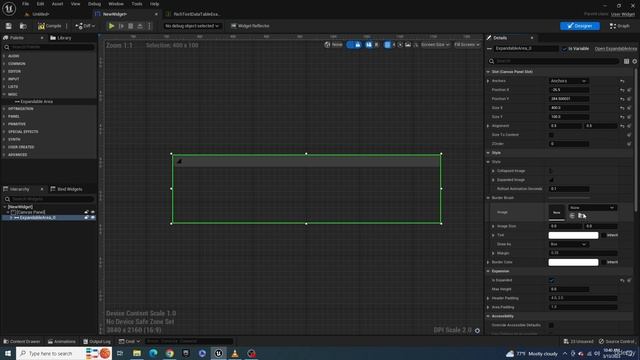Open the Screen Size dropdown
The width and height of the screenshot is (640, 360).
click(x=435, y=44)
